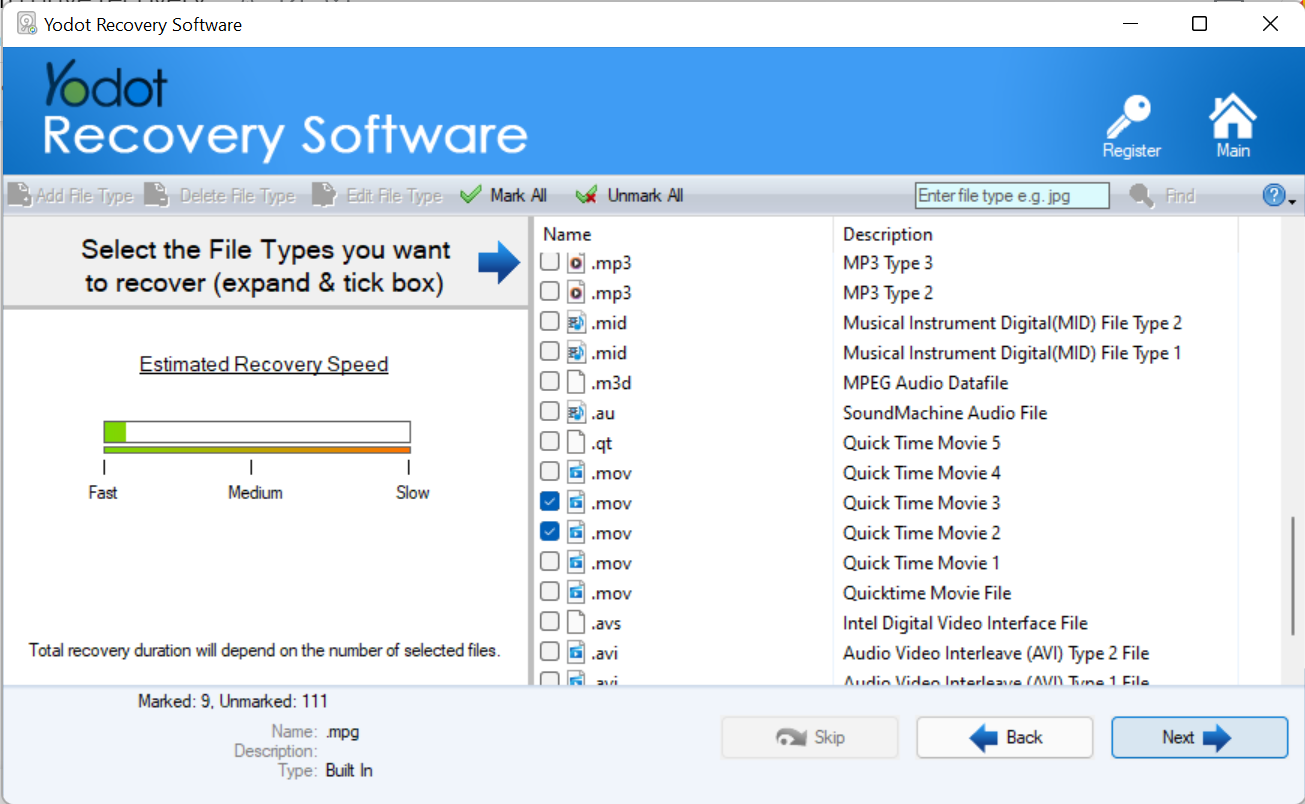Click the .mid icon for MID File Type 1
1305x804 pixels.
[575, 353]
